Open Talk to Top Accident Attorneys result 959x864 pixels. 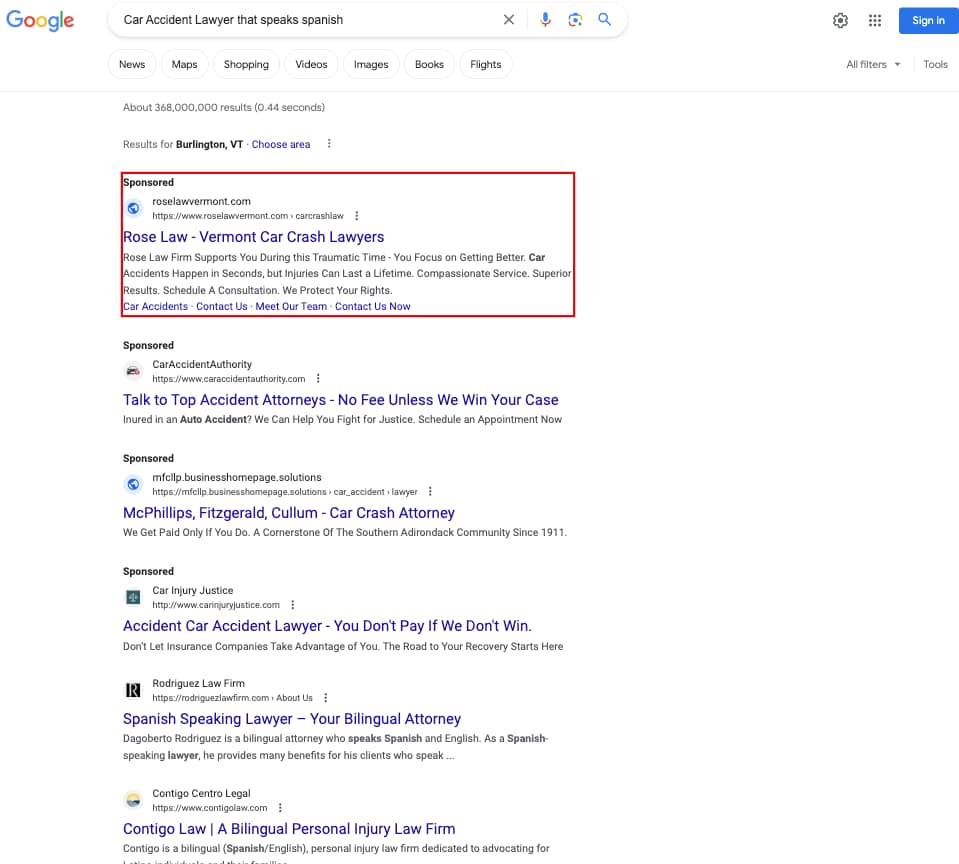pyautogui.click(x=341, y=400)
